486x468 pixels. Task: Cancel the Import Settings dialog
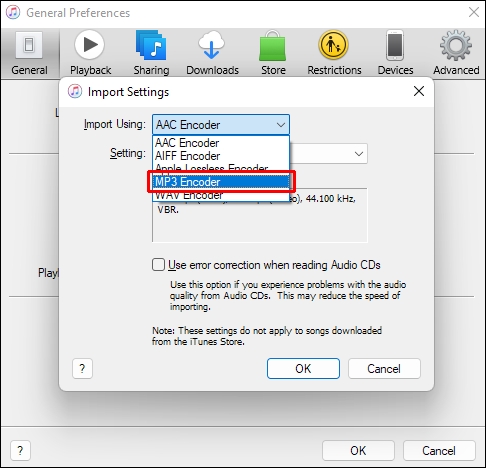point(384,369)
